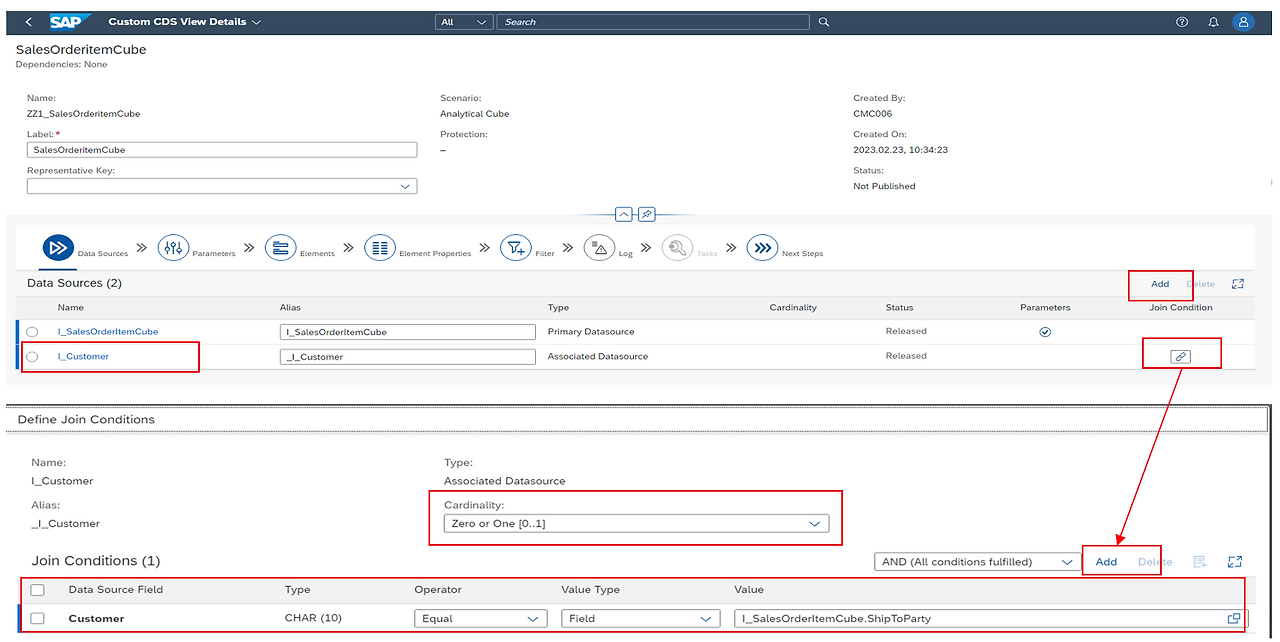Click the Not Published status text

coord(884,186)
